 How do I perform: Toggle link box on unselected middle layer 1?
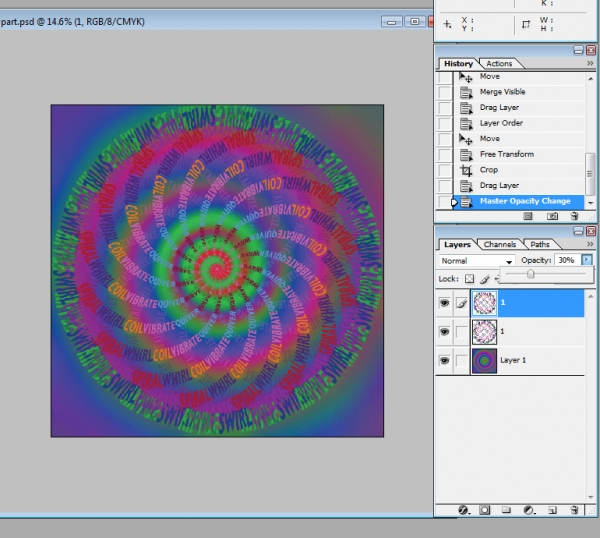point(462,332)
